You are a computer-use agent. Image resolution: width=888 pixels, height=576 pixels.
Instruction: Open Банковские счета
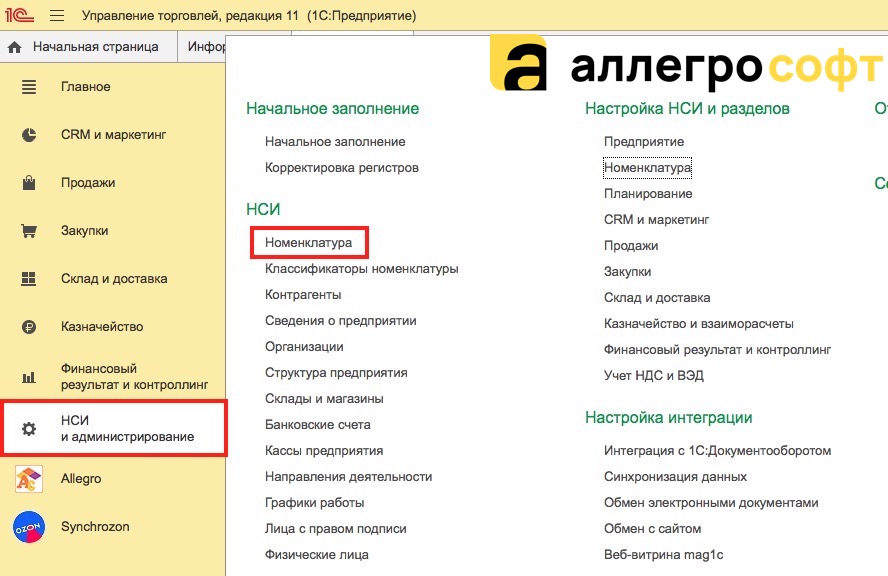pyautogui.click(x=318, y=425)
